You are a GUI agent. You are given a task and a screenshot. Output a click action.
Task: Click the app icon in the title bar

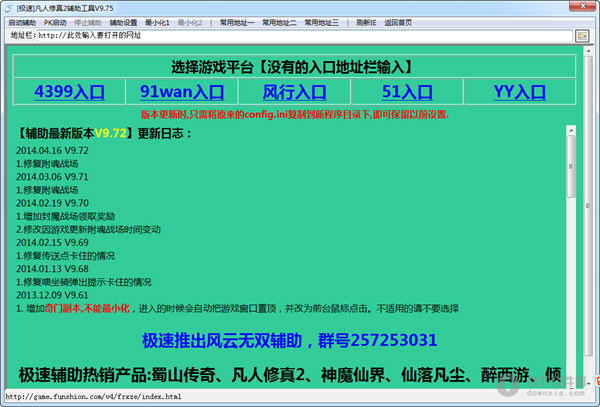tap(8, 8)
